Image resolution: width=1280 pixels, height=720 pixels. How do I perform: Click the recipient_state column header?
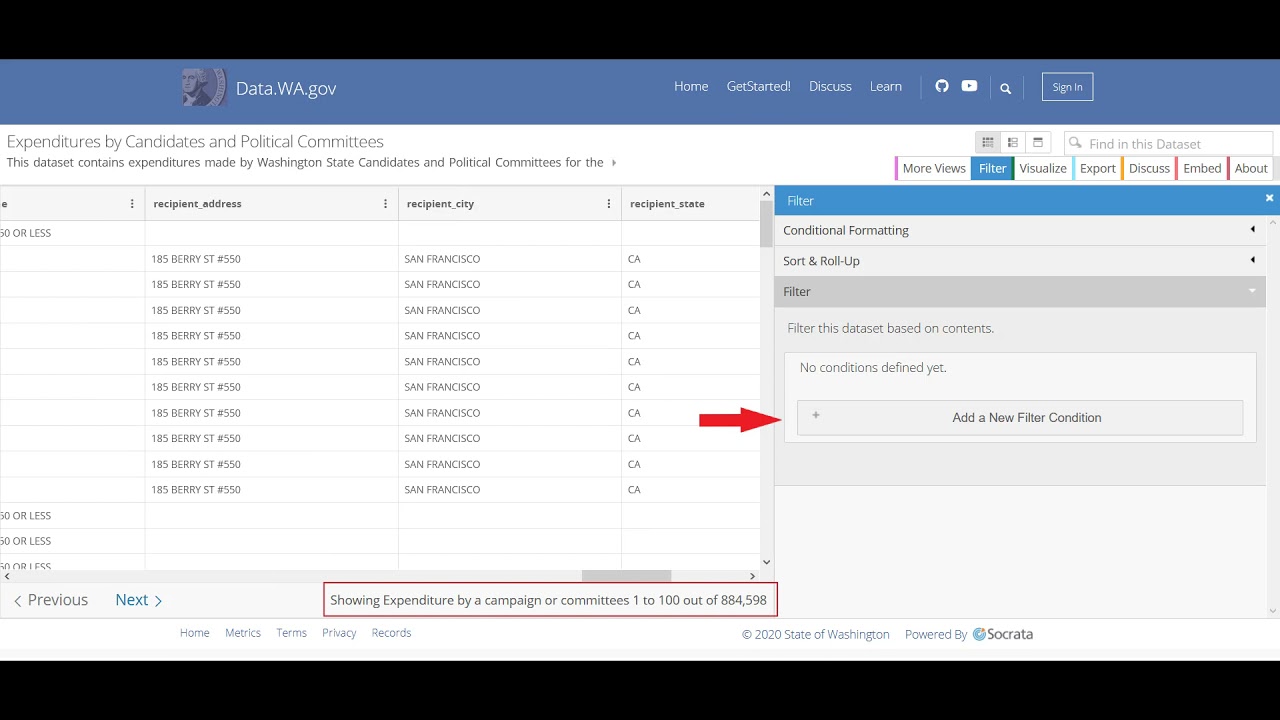[x=691, y=204]
